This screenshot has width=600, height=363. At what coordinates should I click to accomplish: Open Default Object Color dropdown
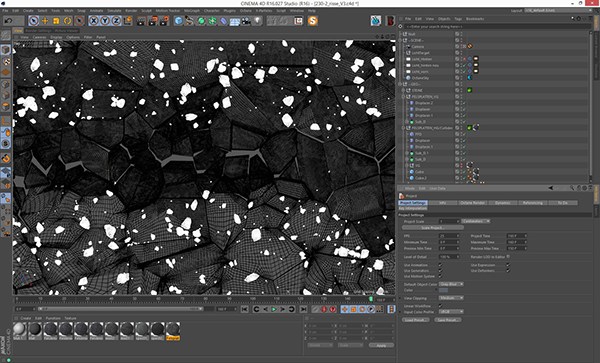point(451,284)
